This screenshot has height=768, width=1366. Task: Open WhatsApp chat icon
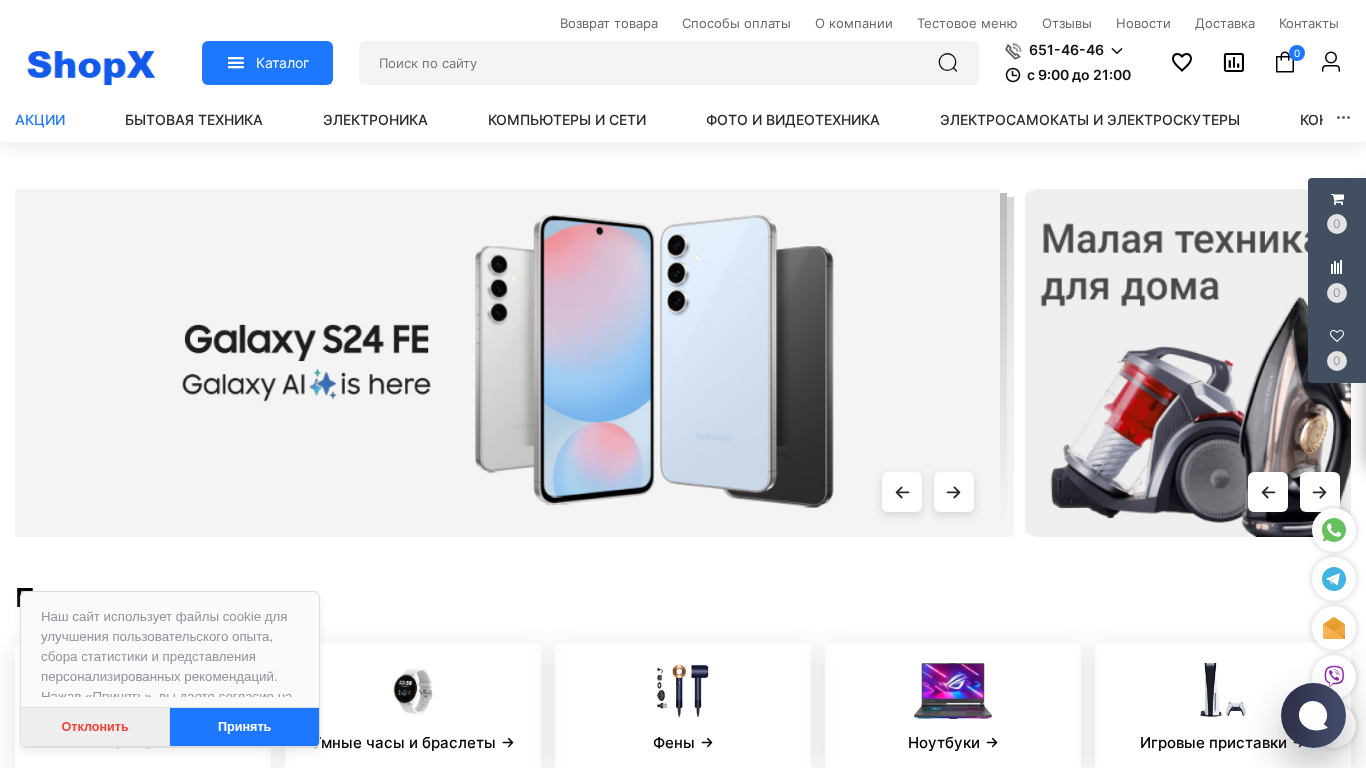(1334, 530)
